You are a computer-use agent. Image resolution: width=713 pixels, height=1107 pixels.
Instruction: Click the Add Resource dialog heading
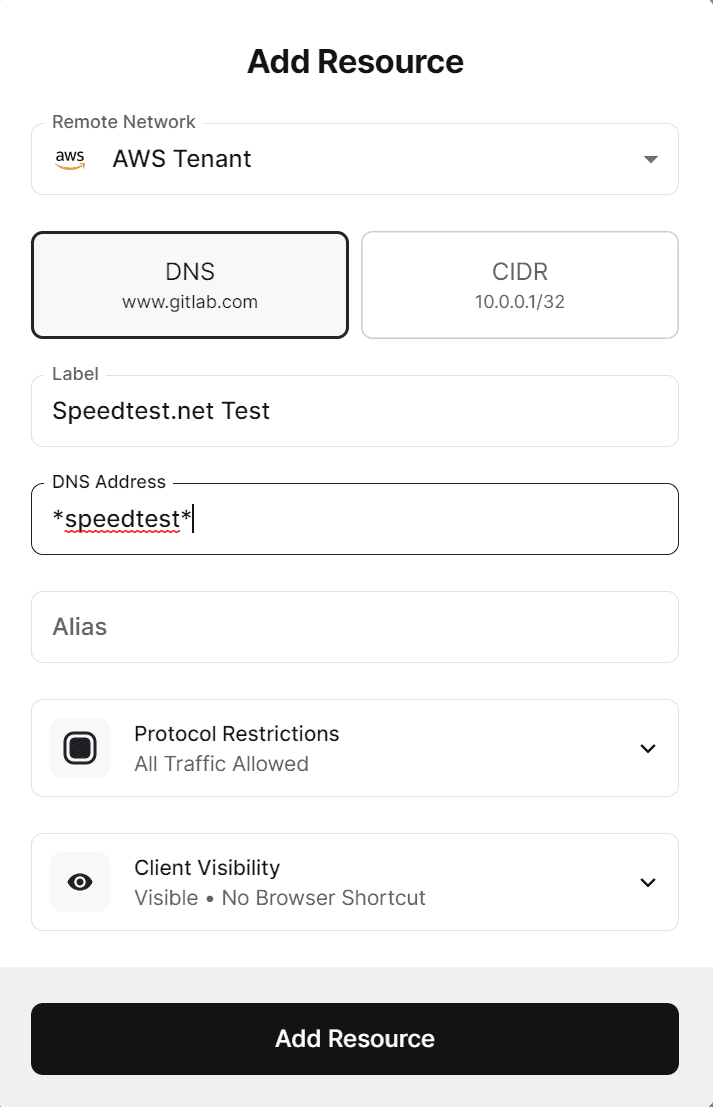[x=355, y=62]
